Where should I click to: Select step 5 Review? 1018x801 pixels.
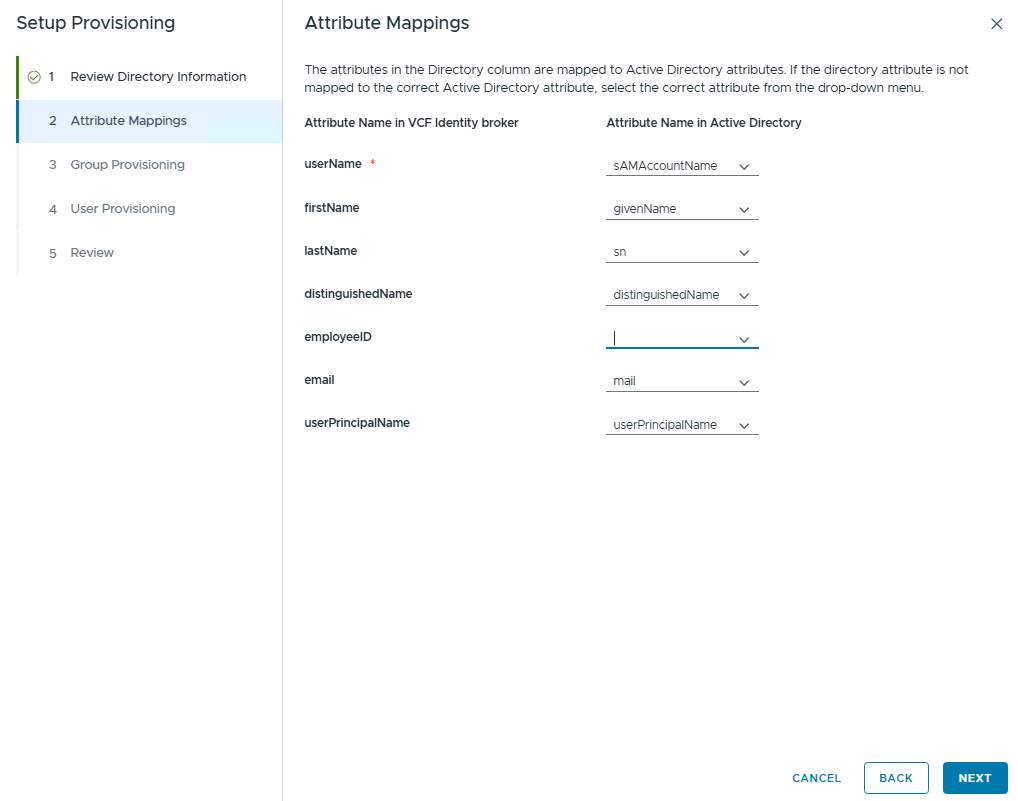[149, 253]
